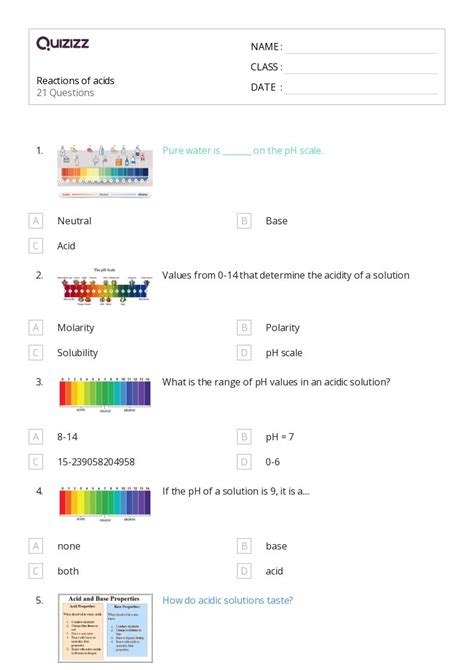Select the Polarity answer option
This screenshot has width=474, height=670.
click(282, 328)
